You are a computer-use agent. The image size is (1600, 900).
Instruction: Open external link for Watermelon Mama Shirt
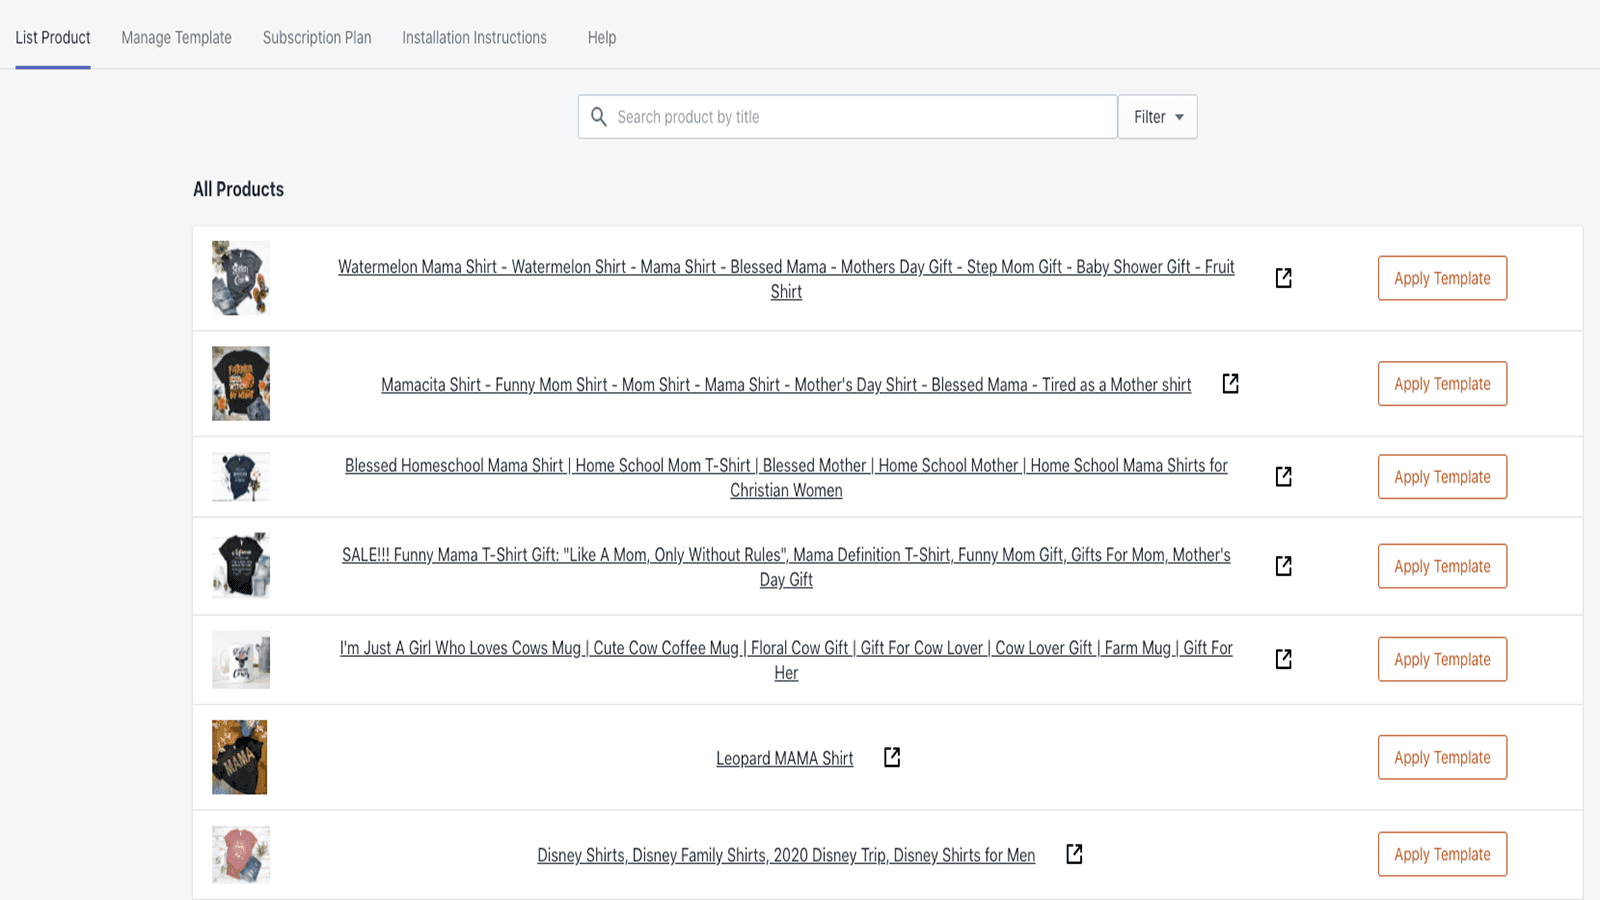tap(1283, 278)
